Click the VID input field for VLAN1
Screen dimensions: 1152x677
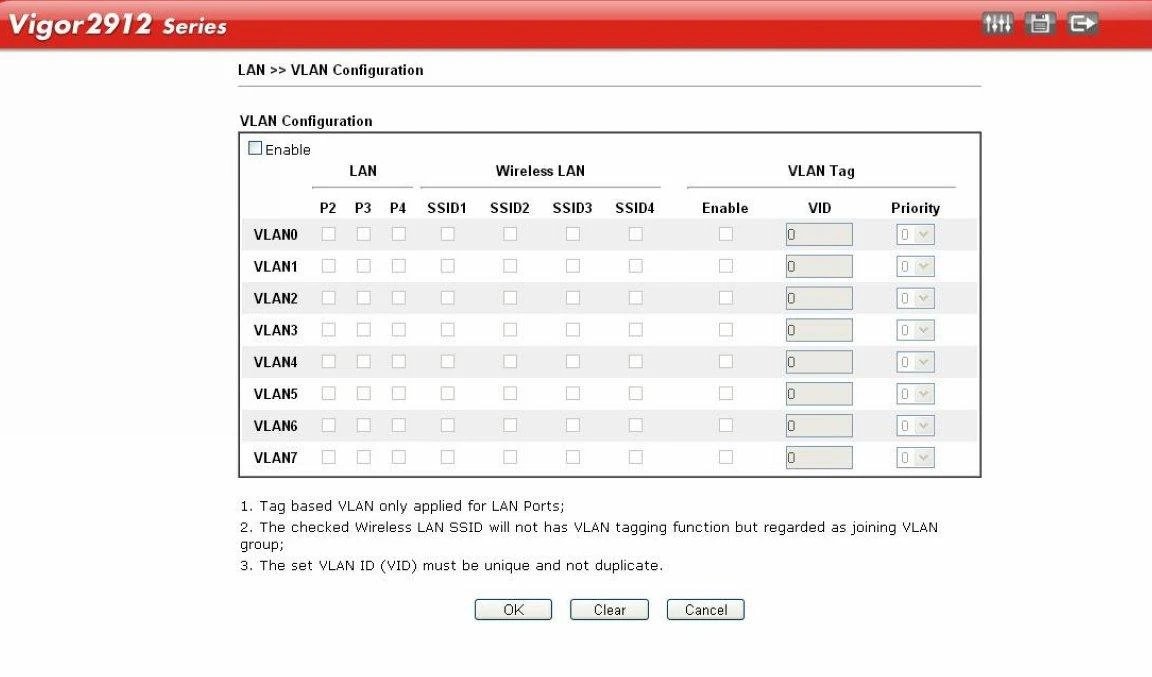pos(818,265)
